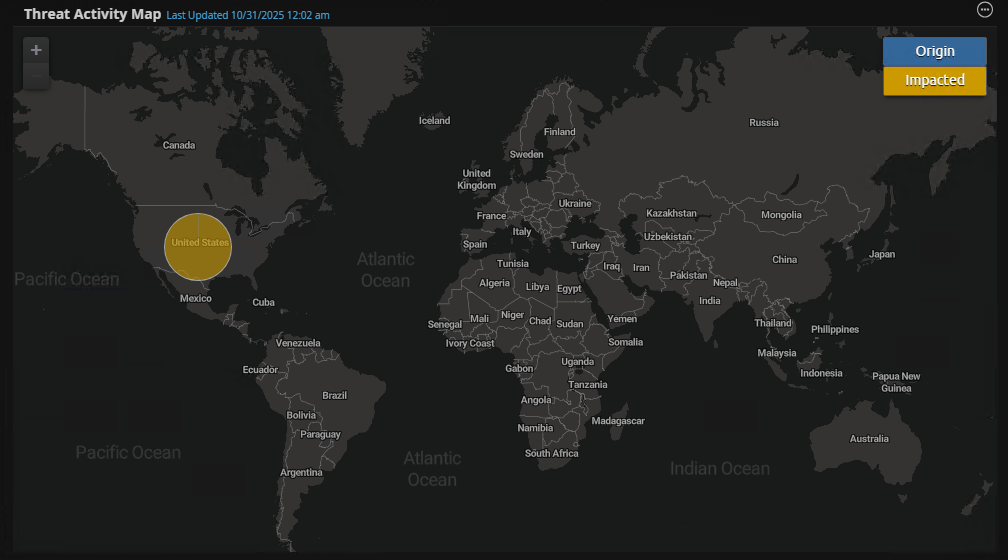This screenshot has height=560, width=1008.
Task: Select Russia on the map
Action: [x=763, y=123]
